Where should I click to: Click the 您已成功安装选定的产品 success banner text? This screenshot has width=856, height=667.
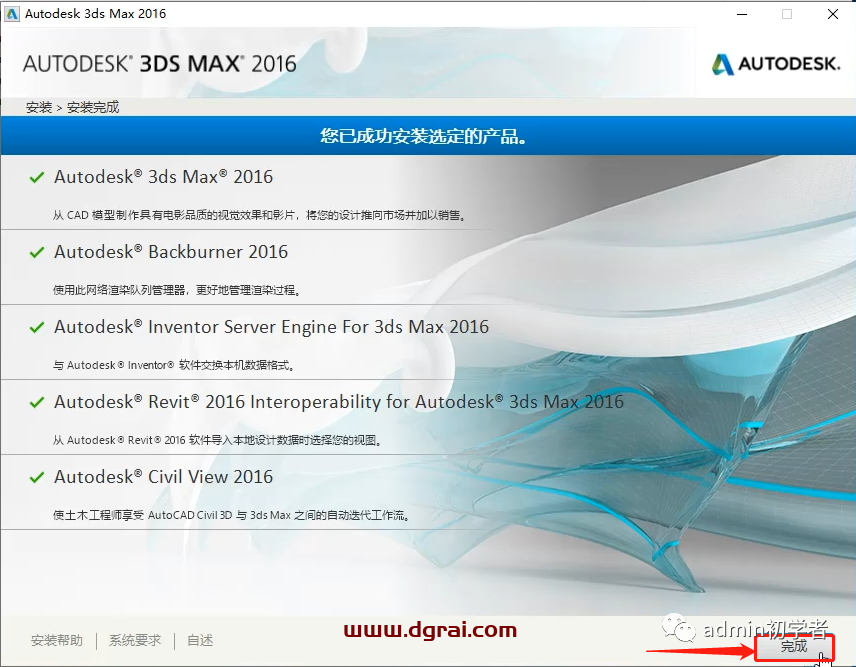(423, 136)
